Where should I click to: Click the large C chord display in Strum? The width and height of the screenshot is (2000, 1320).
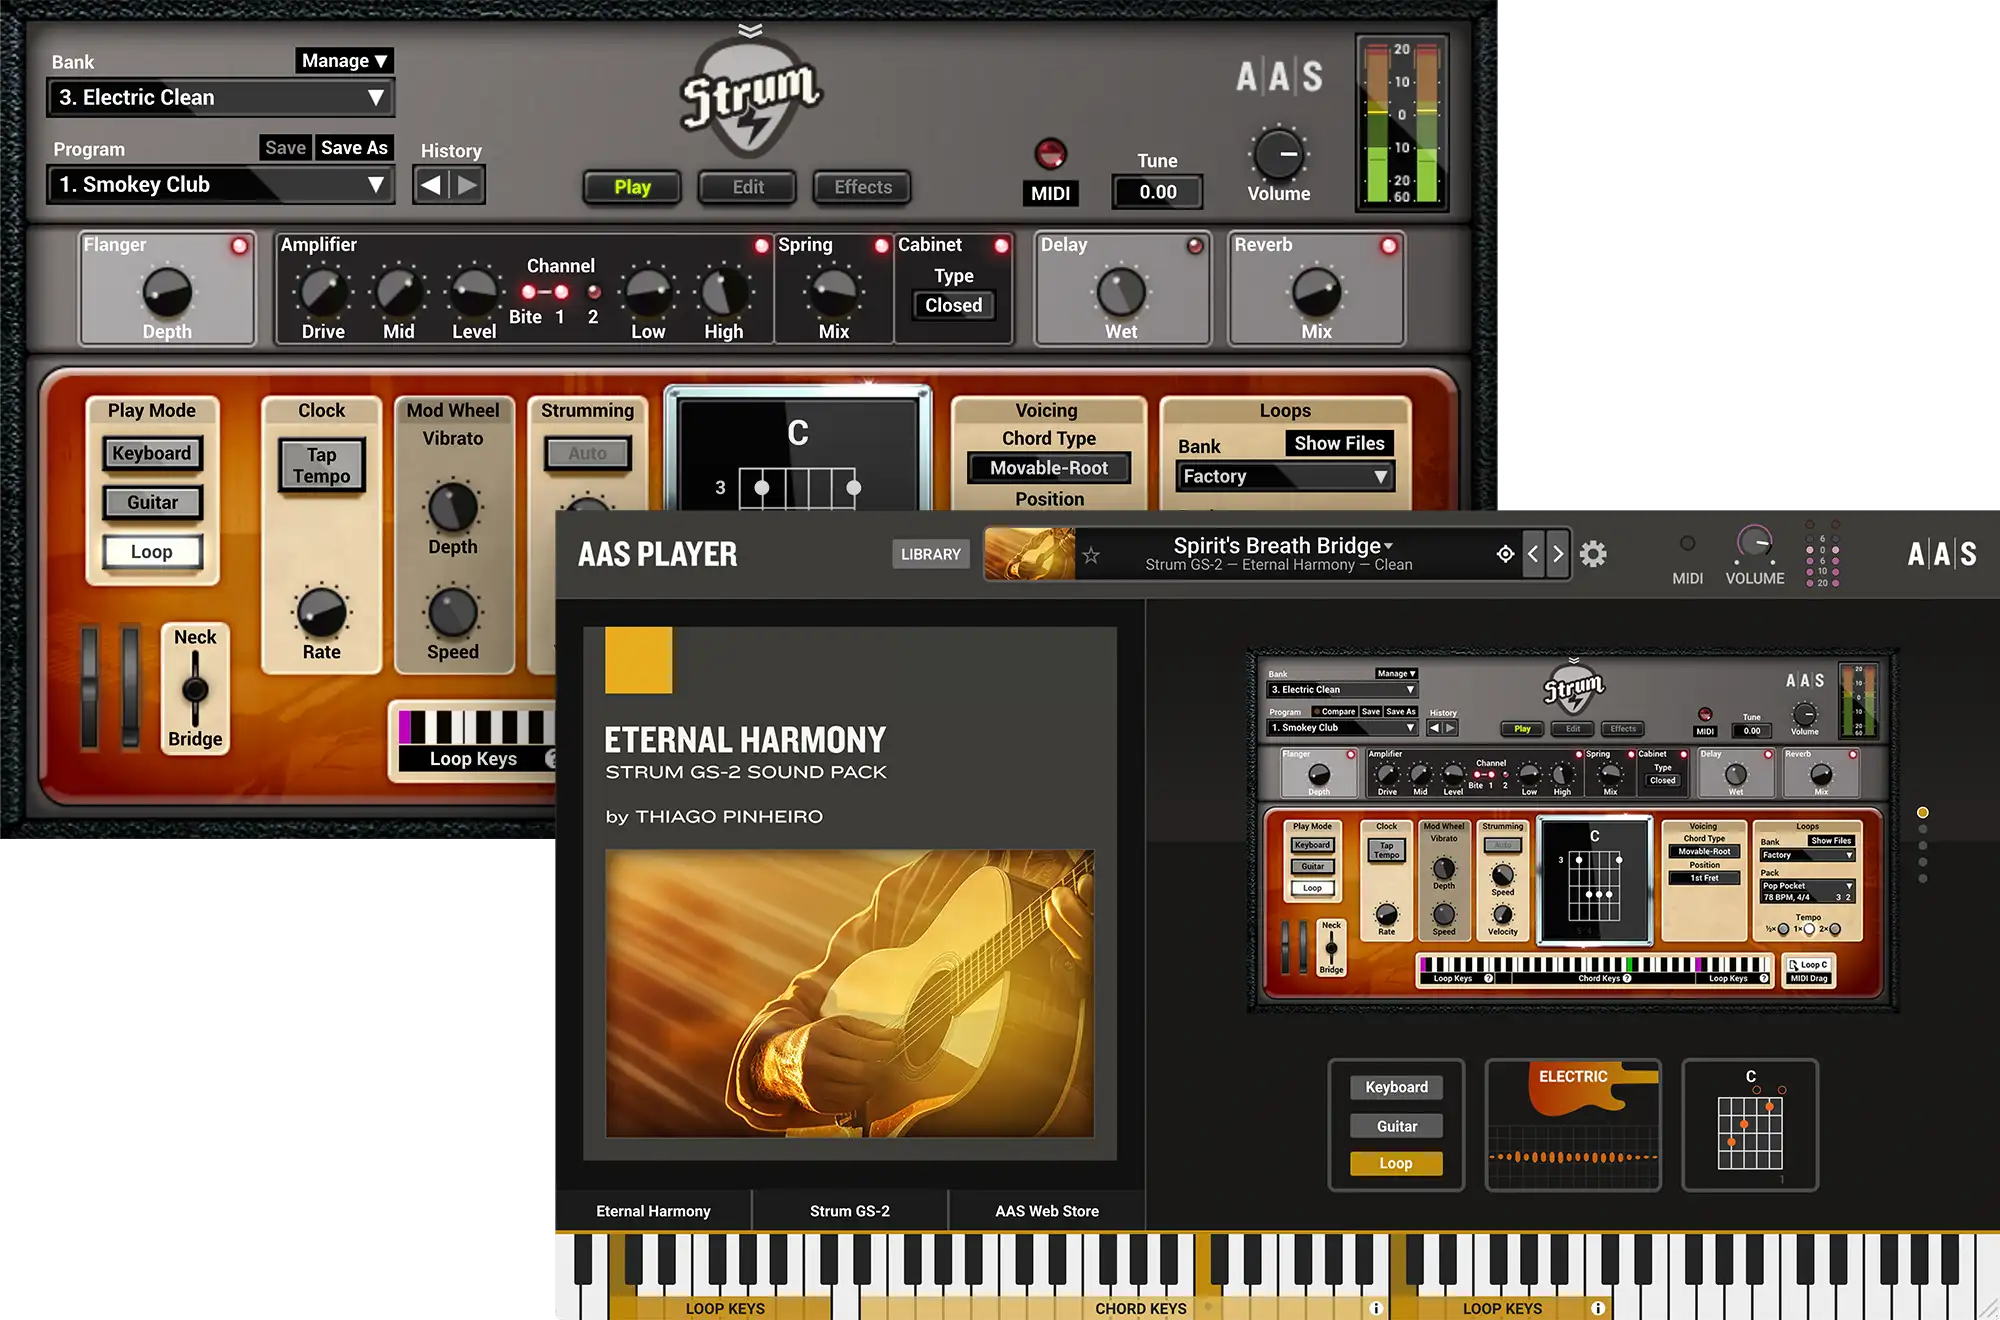click(798, 448)
